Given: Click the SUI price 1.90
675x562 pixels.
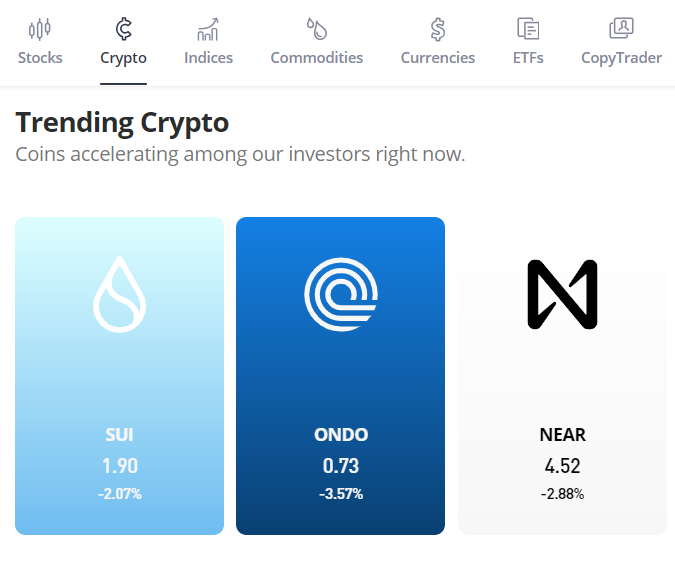Looking at the screenshot, I should click(x=119, y=466).
